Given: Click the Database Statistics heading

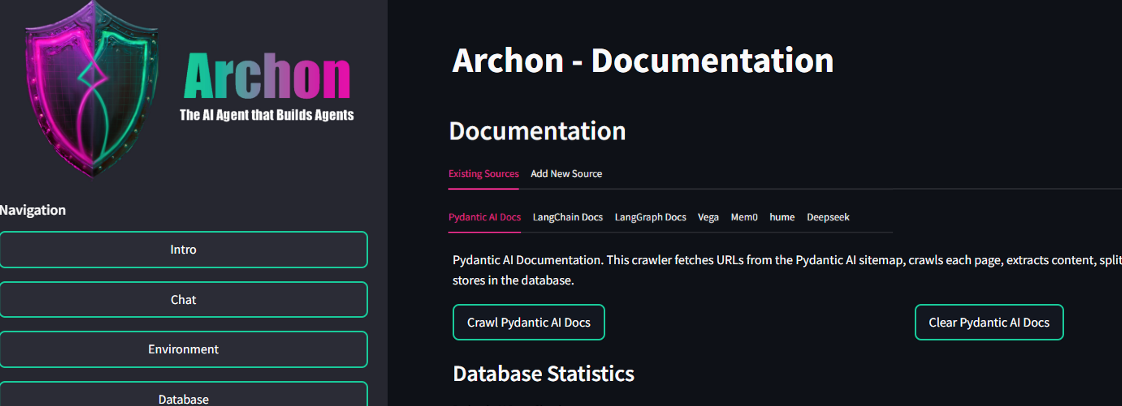Looking at the screenshot, I should [543, 374].
